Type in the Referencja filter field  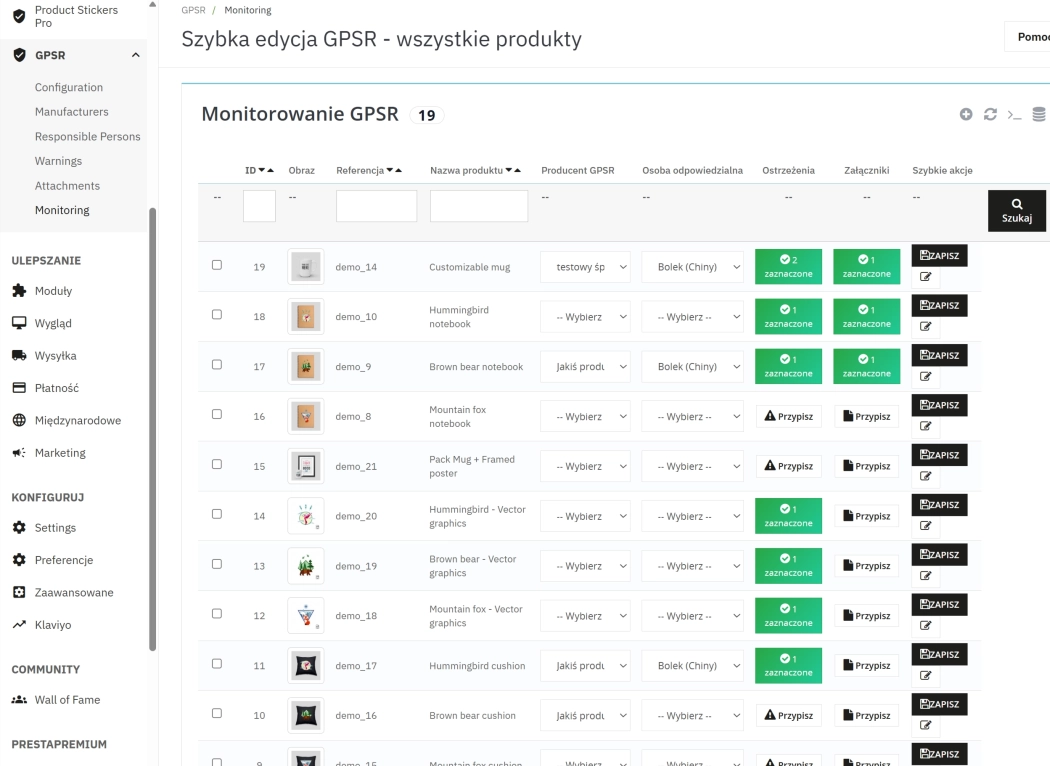pos(376,205)
